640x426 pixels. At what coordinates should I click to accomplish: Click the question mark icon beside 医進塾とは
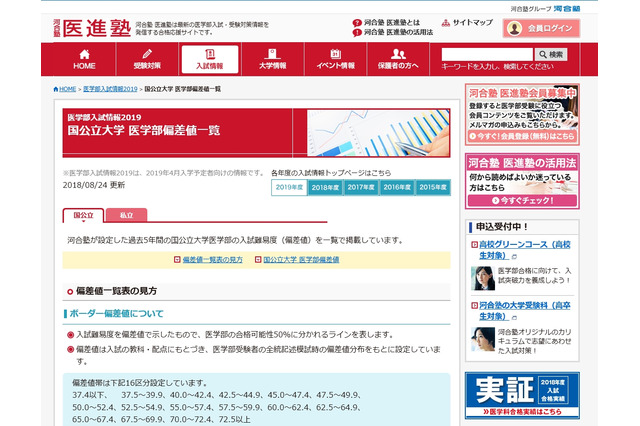pos(357,23)
